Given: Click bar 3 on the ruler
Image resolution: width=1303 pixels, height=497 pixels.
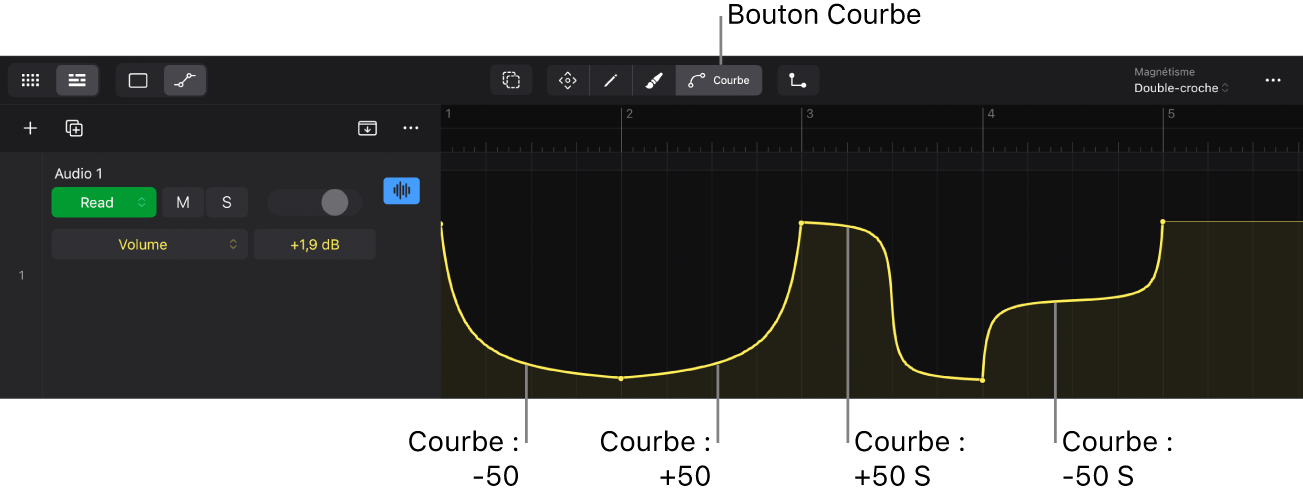Looking at the screenshot, I should 810,114.
